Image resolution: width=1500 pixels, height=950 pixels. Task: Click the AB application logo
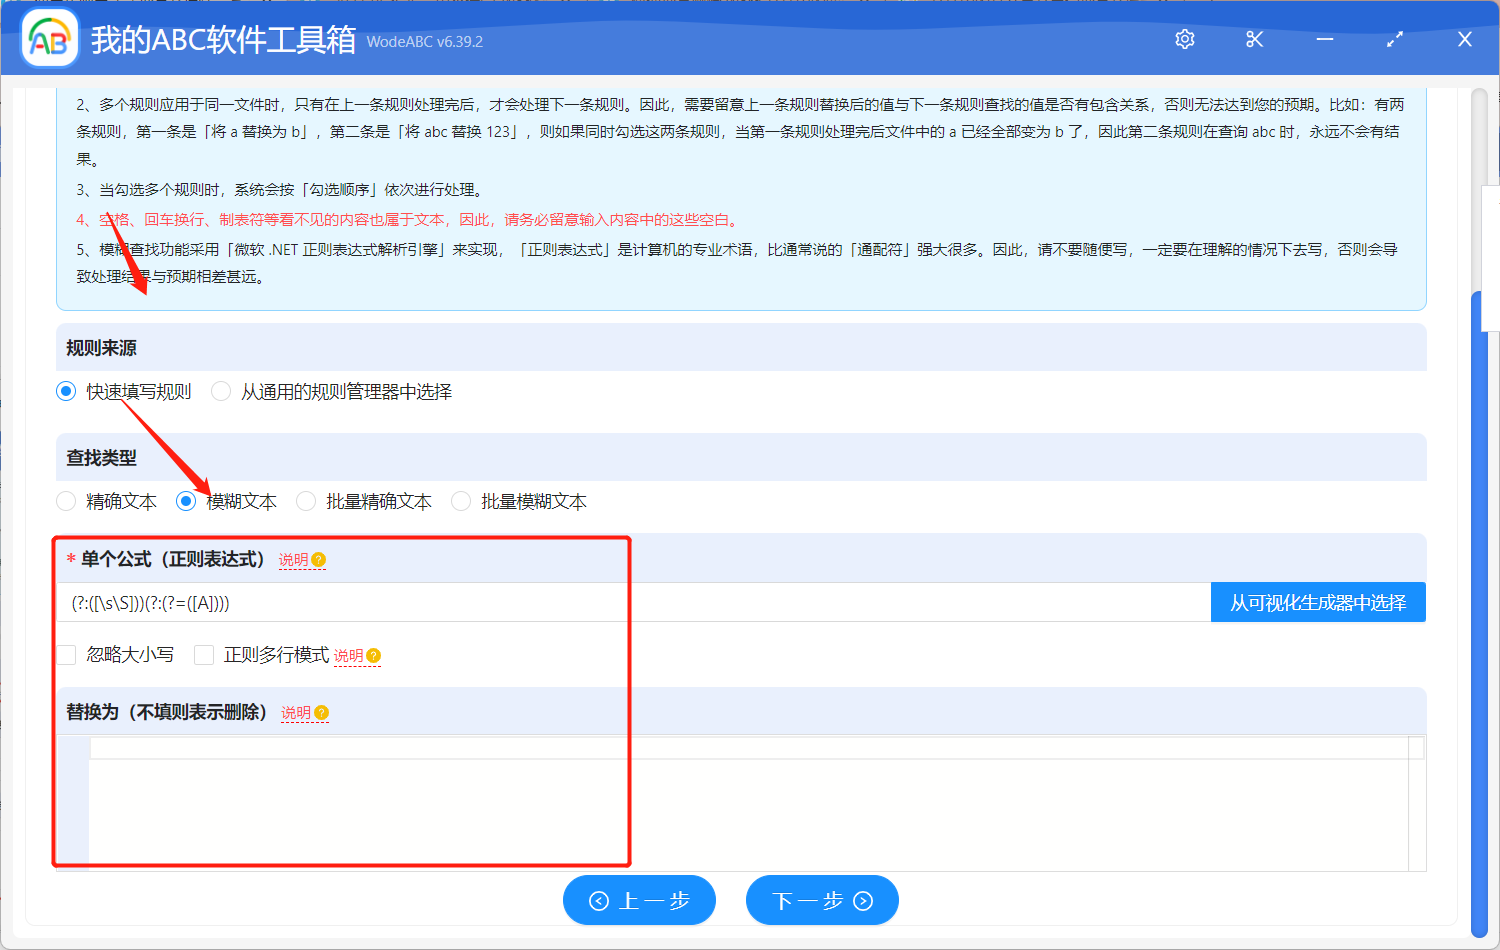[49, 39]
